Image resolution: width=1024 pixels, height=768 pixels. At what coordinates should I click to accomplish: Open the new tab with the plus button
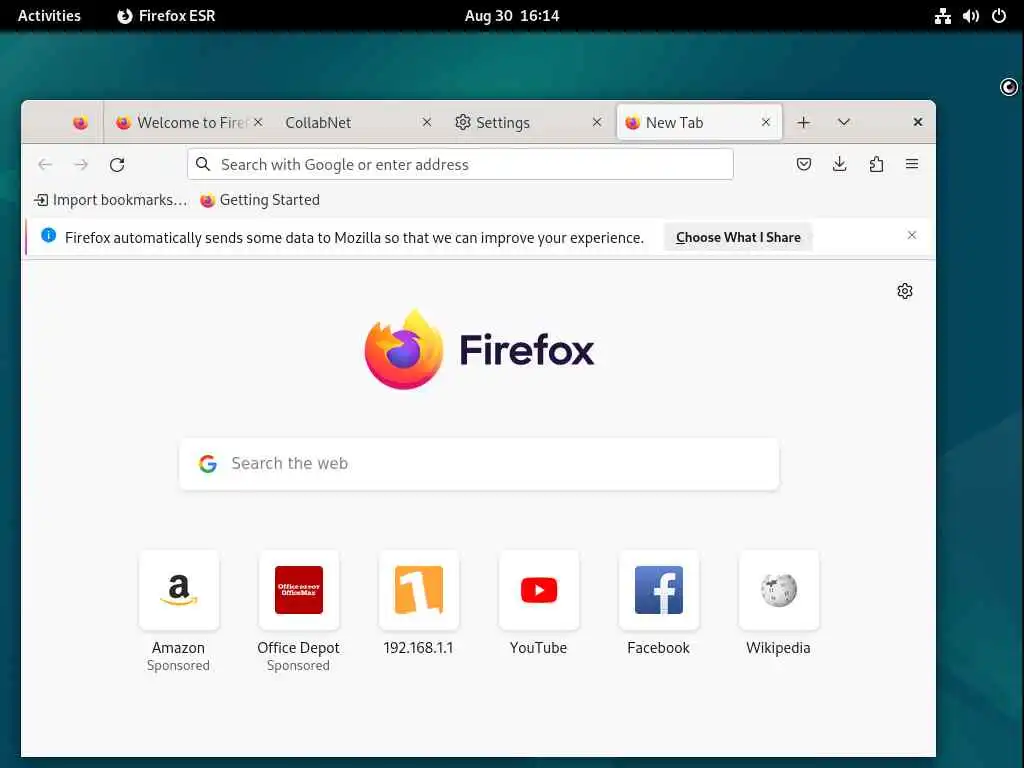click(804, 122)
